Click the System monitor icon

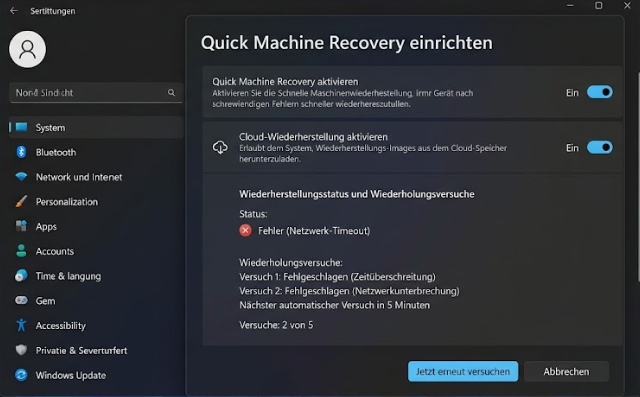(21, 127)
